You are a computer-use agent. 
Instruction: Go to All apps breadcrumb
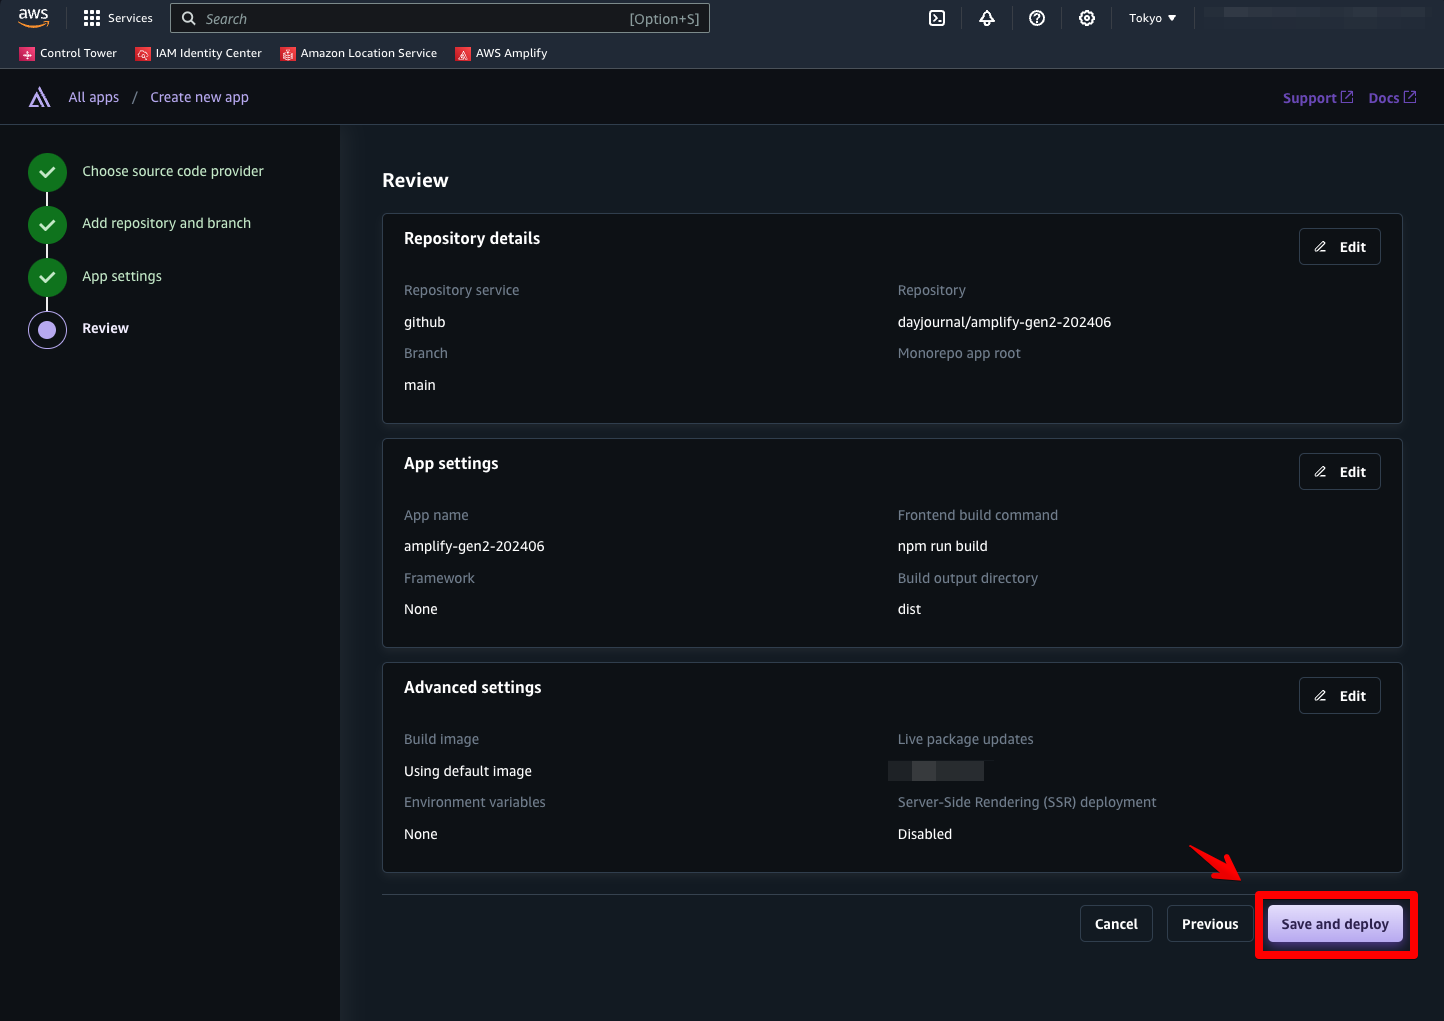pyautogui.click(x=93, y=97)
